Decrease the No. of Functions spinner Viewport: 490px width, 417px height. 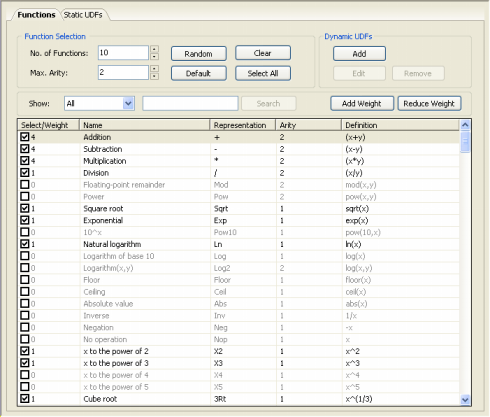click(x=154, y=56)
